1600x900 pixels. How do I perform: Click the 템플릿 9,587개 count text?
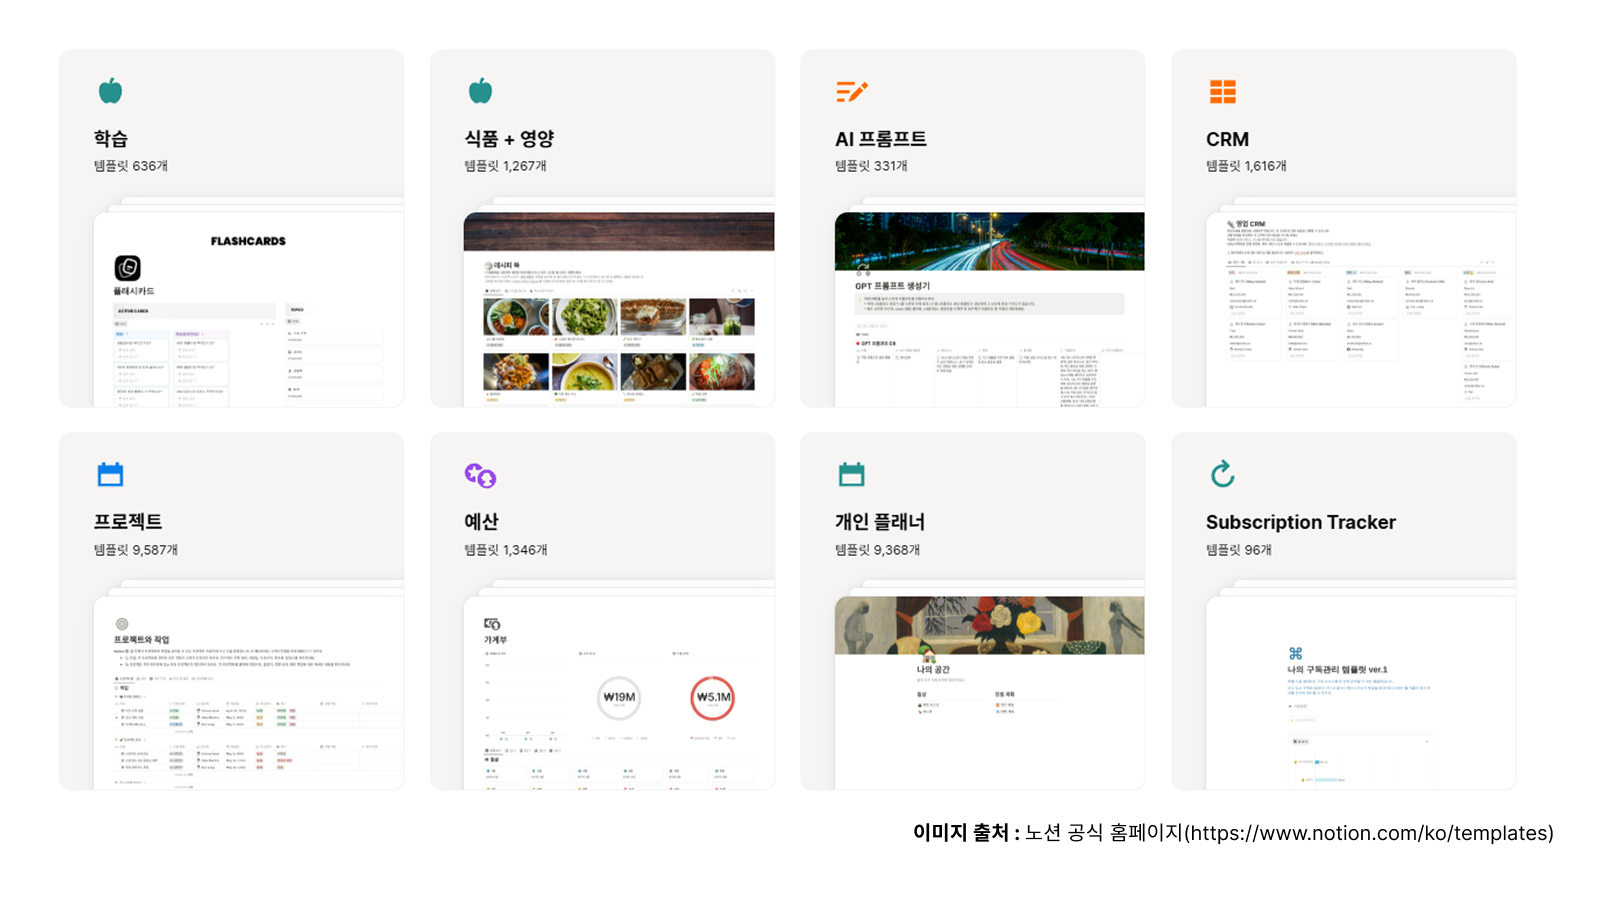(x=136, y=550)
